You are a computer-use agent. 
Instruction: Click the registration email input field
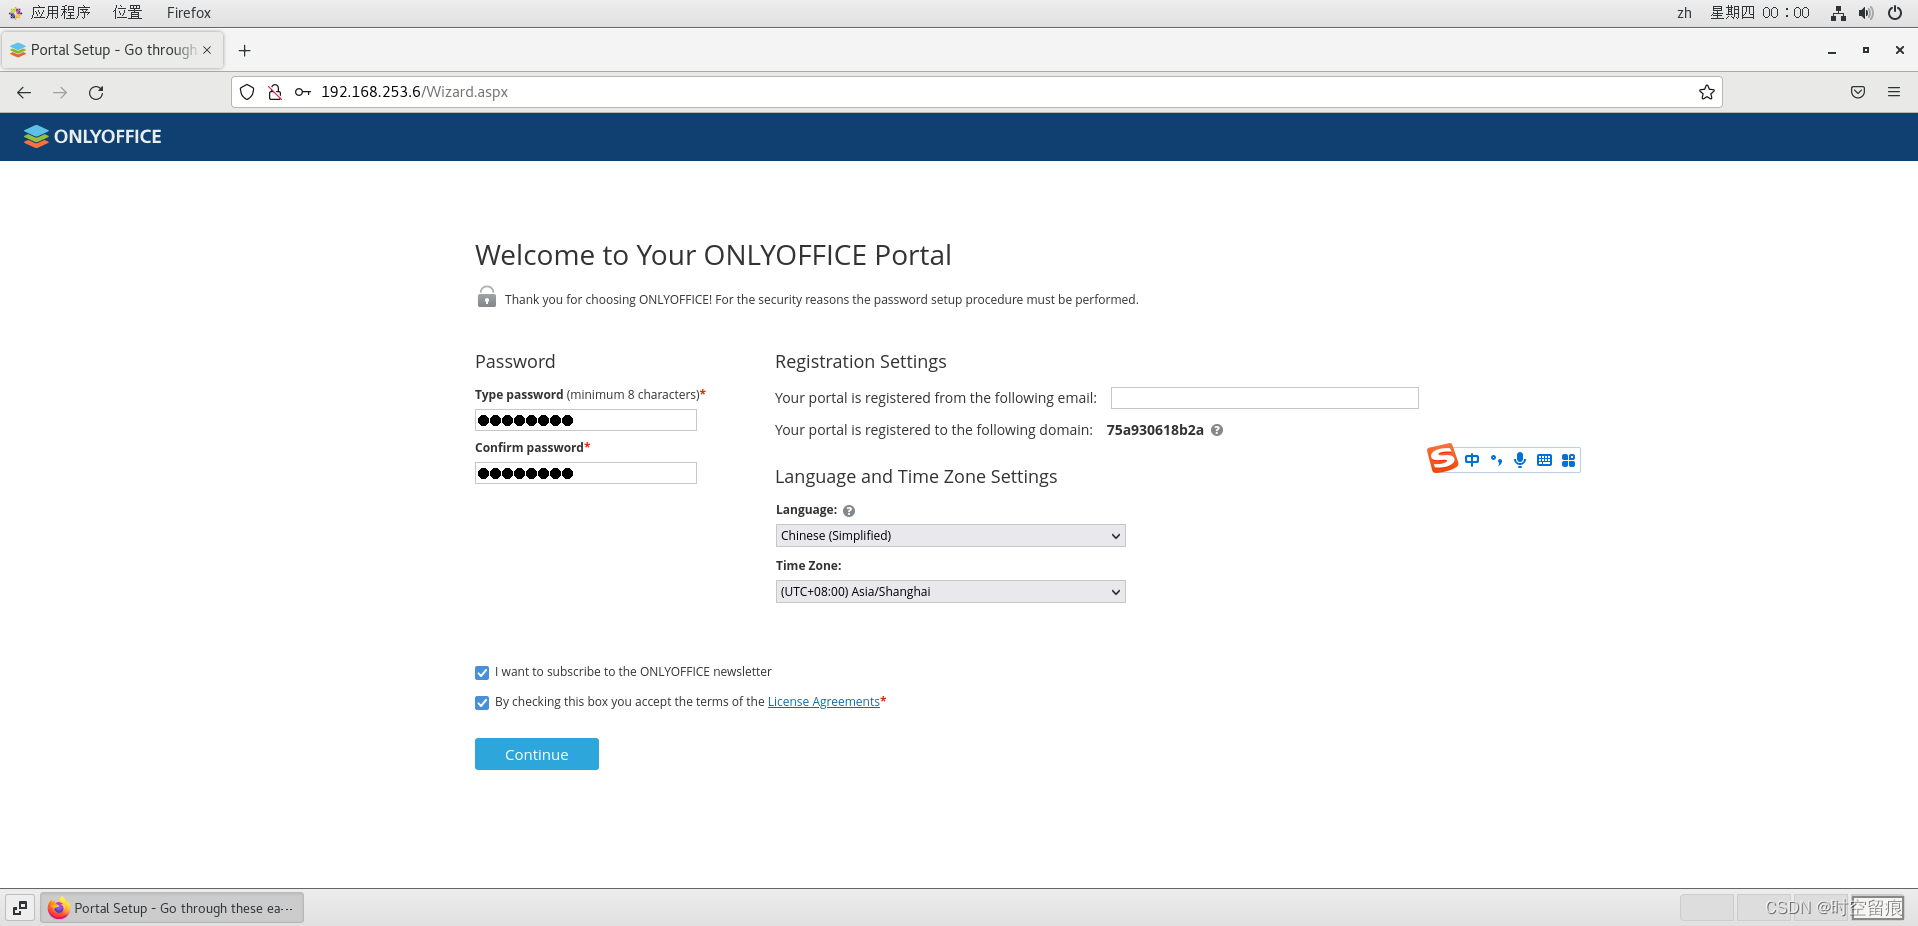click(1264, 398)
